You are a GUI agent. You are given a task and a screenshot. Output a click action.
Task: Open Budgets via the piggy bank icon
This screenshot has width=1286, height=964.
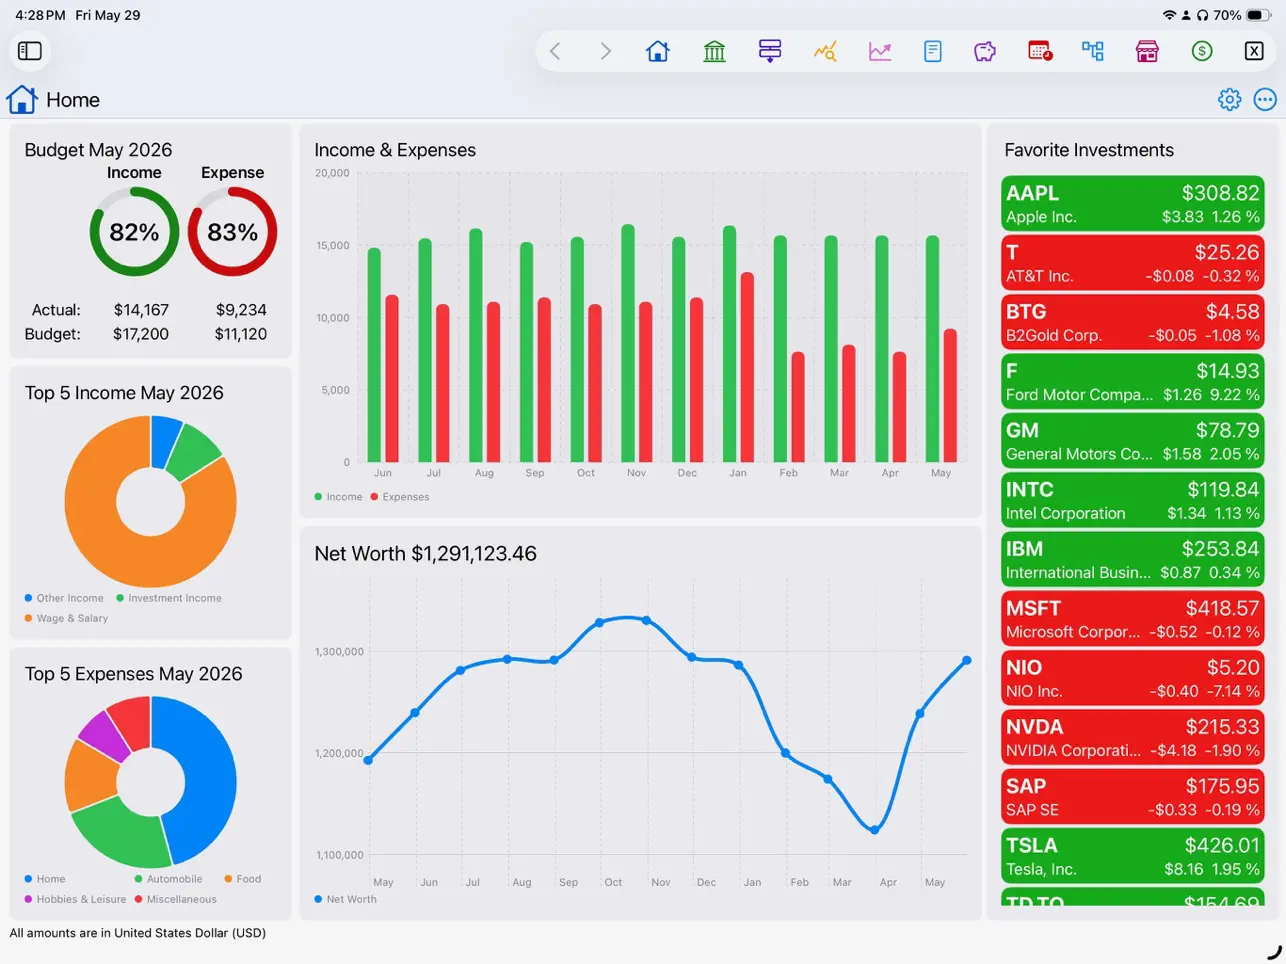click(x=985, y=51)
